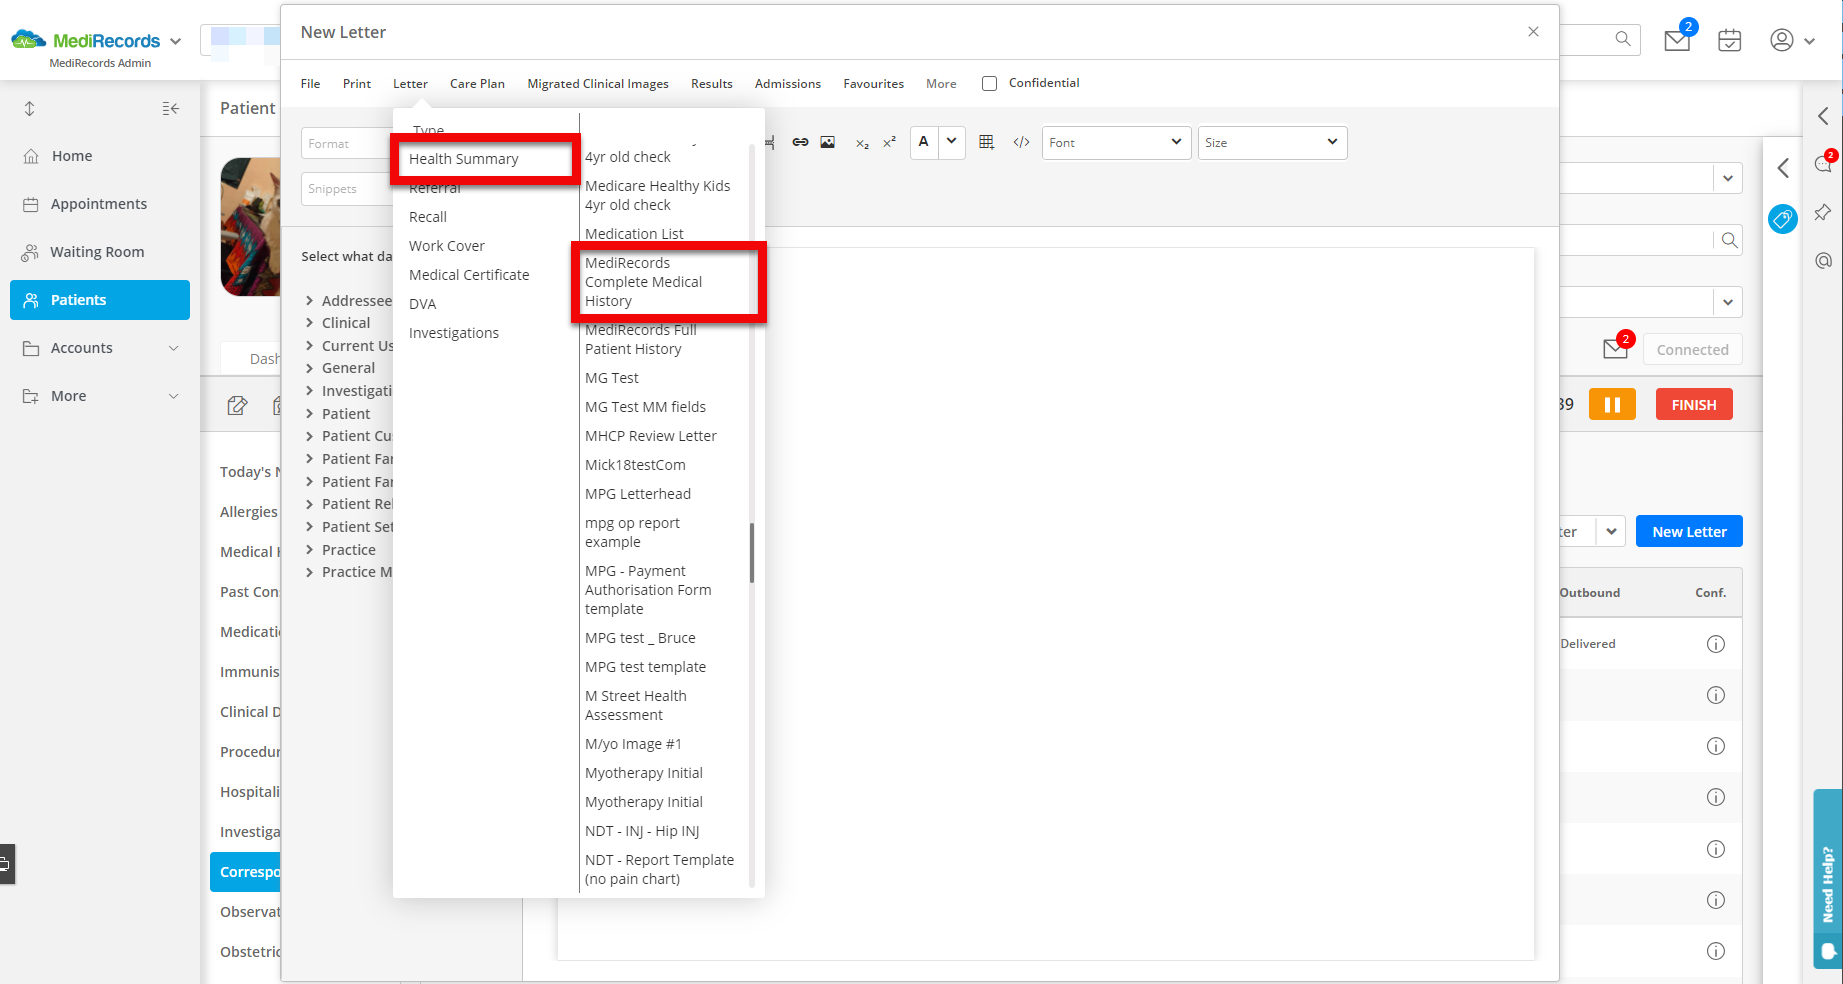Click the insert image icon
This screenshot has height=984, width=1843.
[x=828, y=142]
